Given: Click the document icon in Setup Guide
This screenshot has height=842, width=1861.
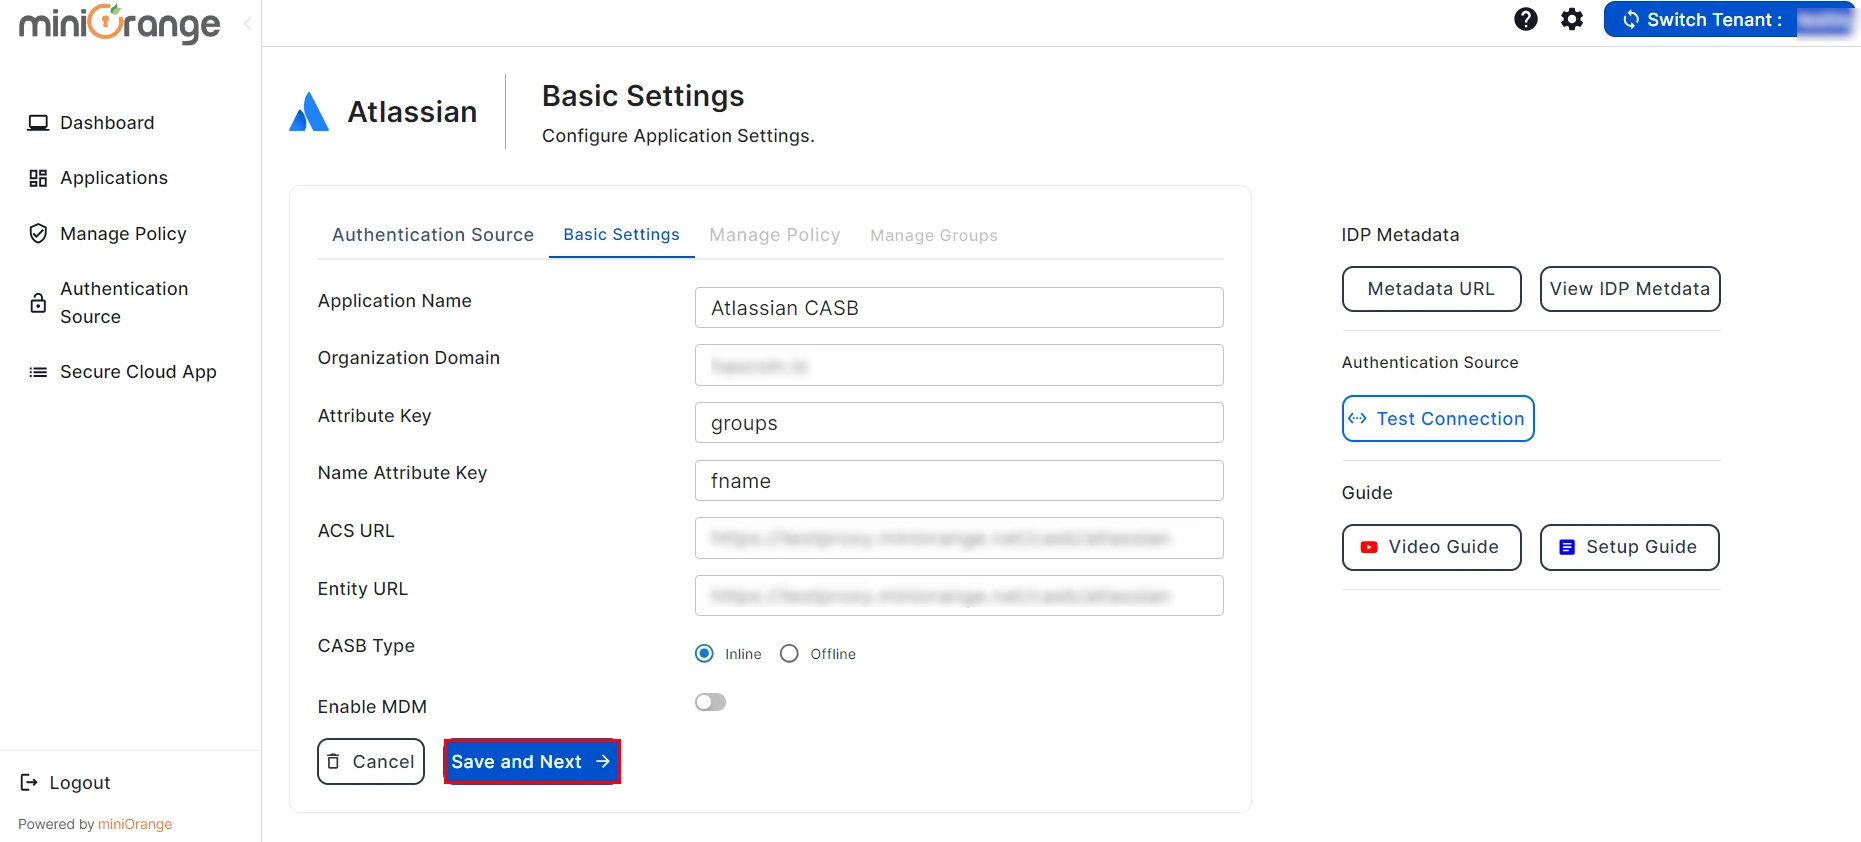Looking at the screenshot, I should pyautogui.click(x=1567, y=547).
